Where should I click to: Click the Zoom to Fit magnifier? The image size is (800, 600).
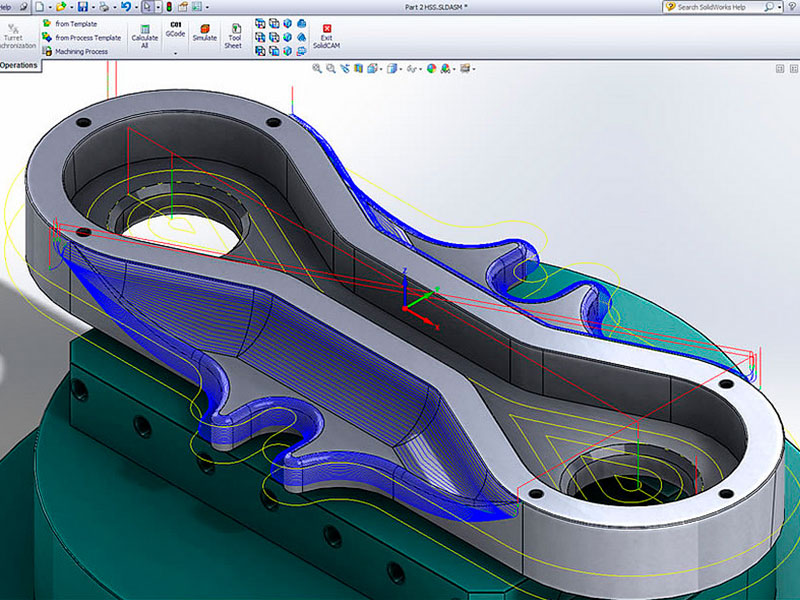pyautogui.click(x=317, y=69)
